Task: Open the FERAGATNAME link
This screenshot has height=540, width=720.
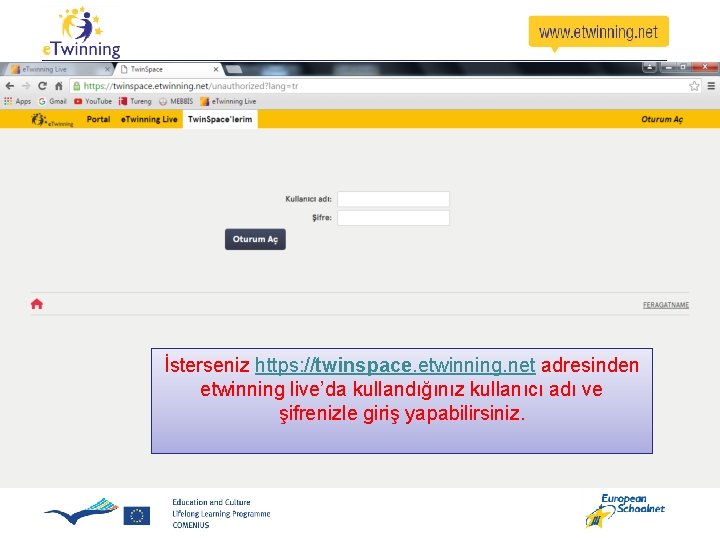Action: (x=666, y=305)
